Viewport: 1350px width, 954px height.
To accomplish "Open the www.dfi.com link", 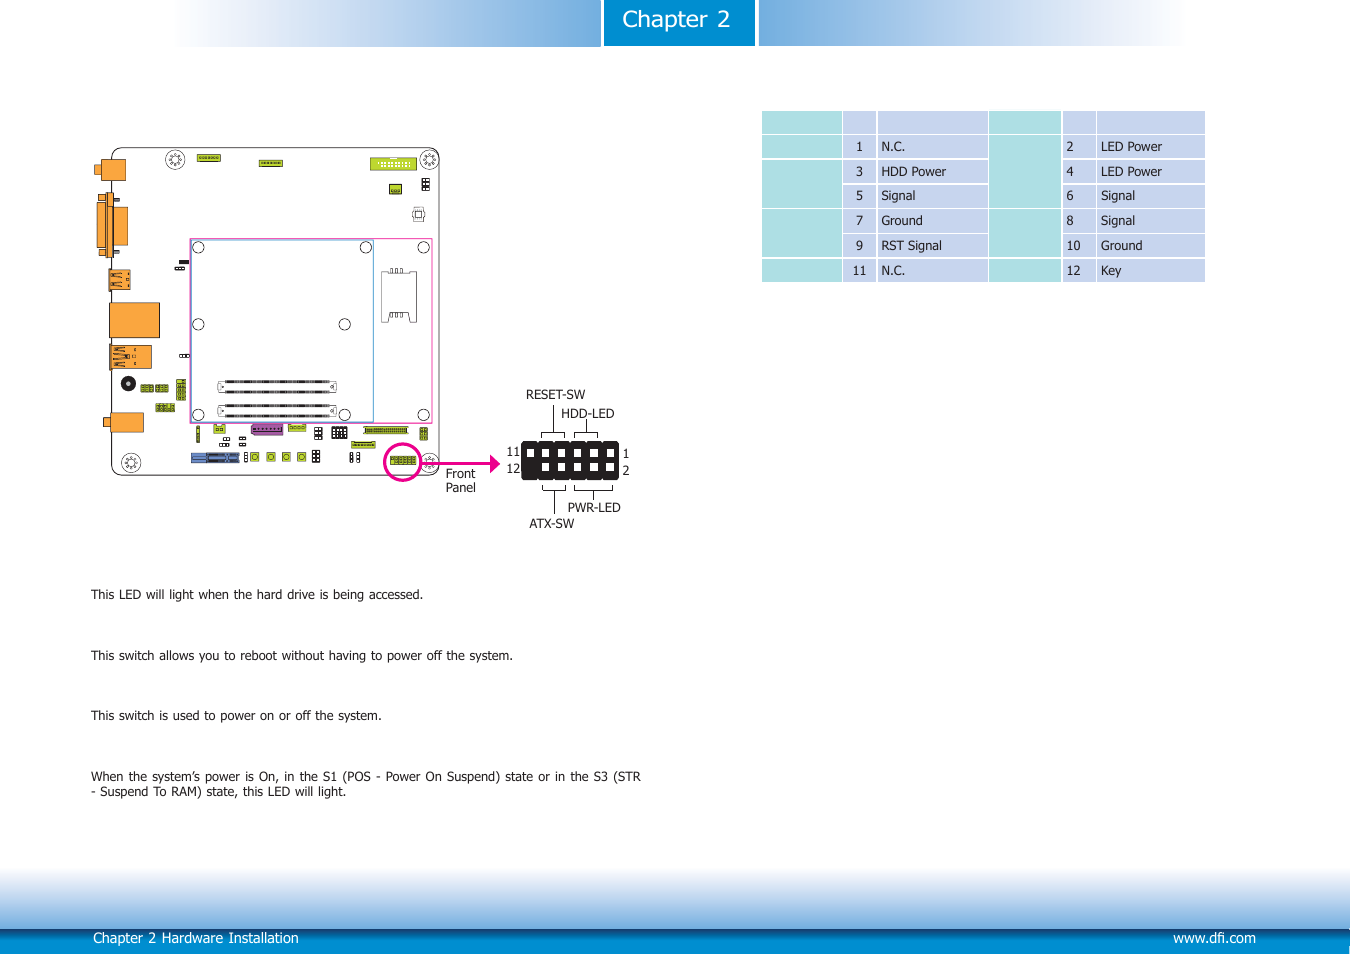I will (1214, 938).
